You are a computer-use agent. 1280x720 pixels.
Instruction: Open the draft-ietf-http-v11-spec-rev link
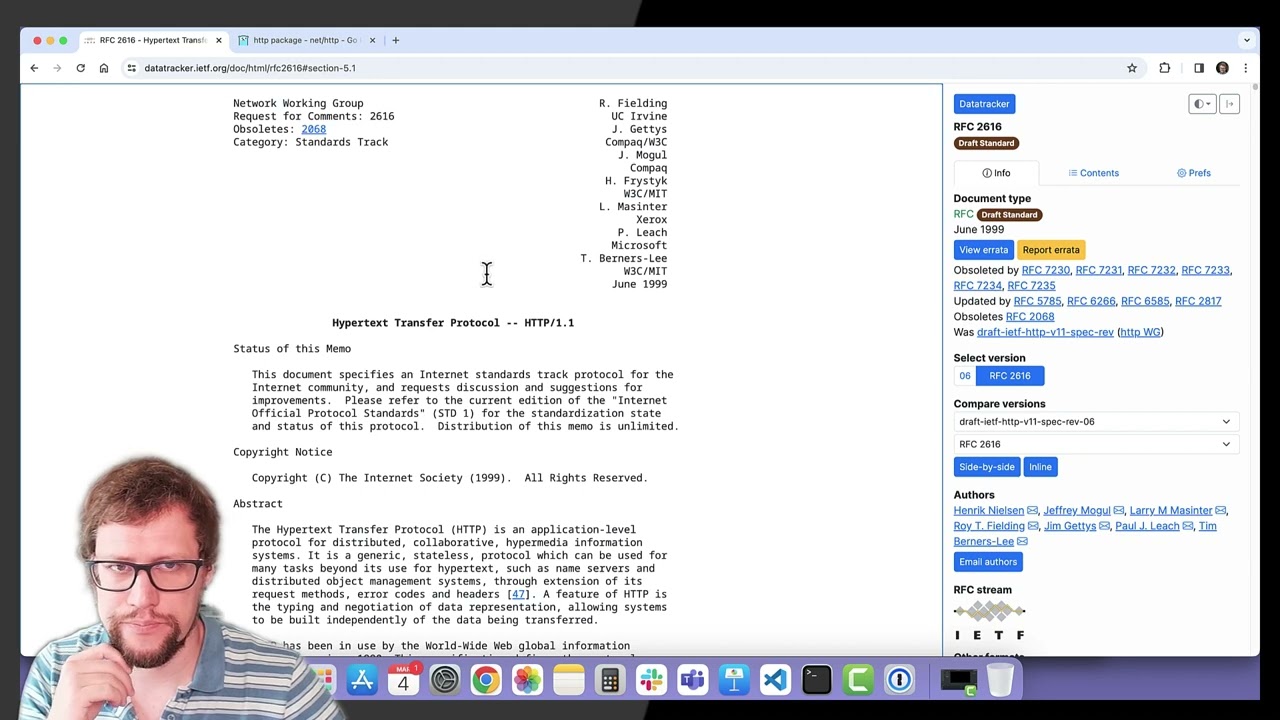[1045, 332]
